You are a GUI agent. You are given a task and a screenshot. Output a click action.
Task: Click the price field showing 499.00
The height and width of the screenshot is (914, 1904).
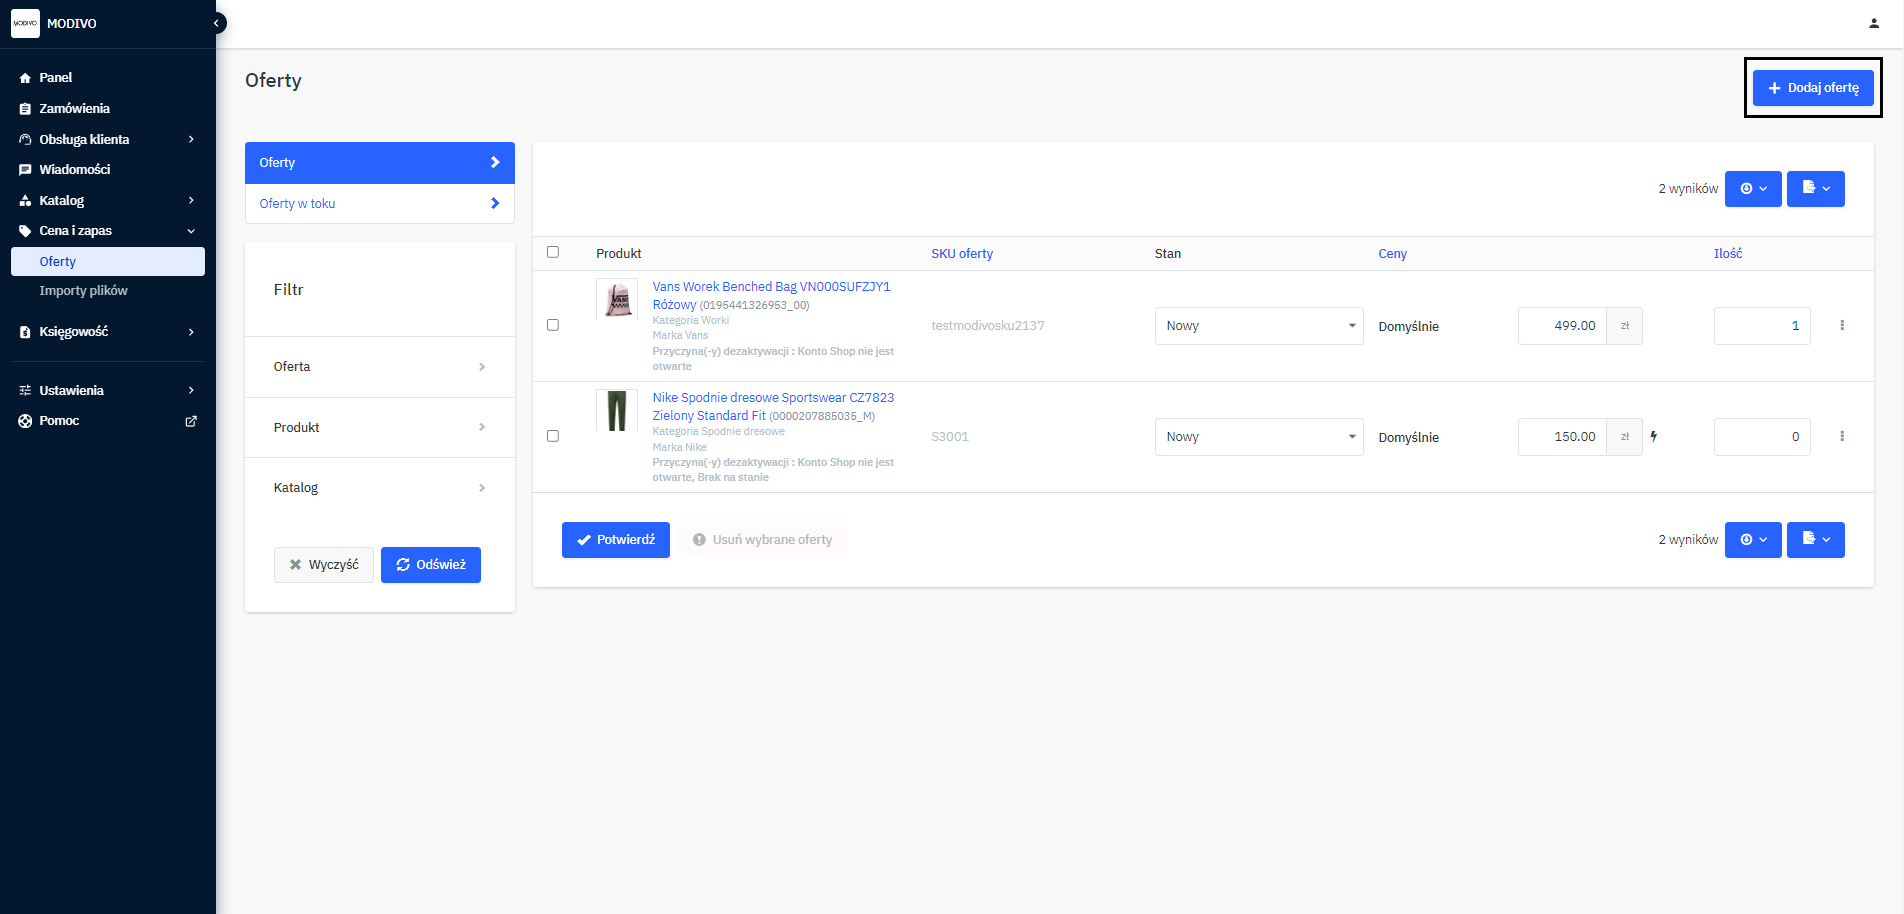pos(1562,326)
